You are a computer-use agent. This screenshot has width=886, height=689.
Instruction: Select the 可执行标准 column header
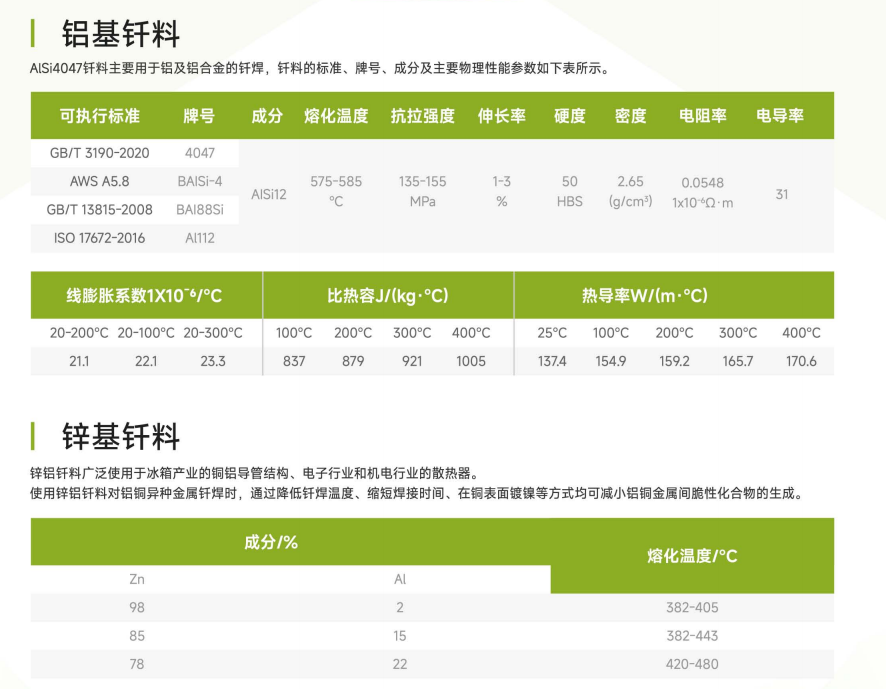tap(99, 116)
